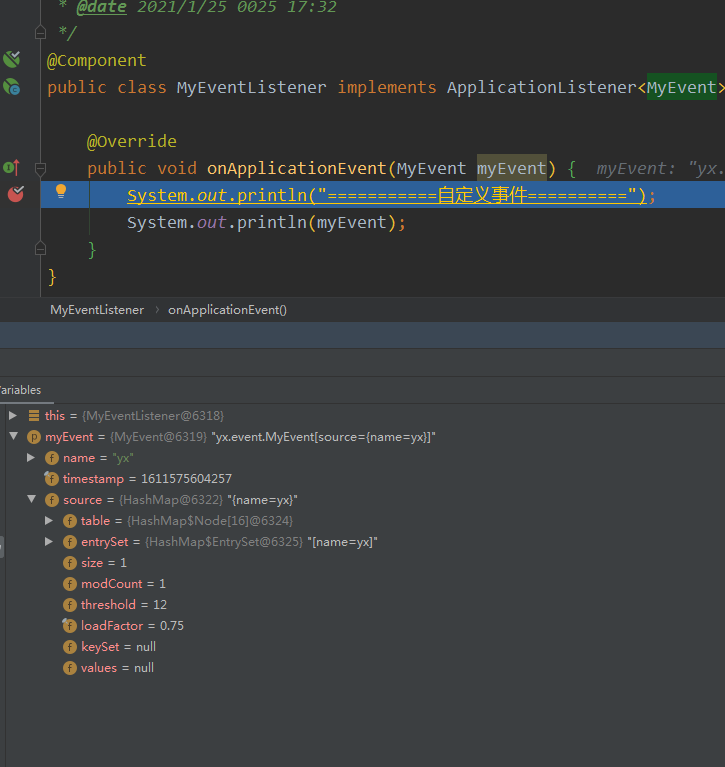Expand the 'this' variable node
725x767 pixels.
click(x=13, y=415)
